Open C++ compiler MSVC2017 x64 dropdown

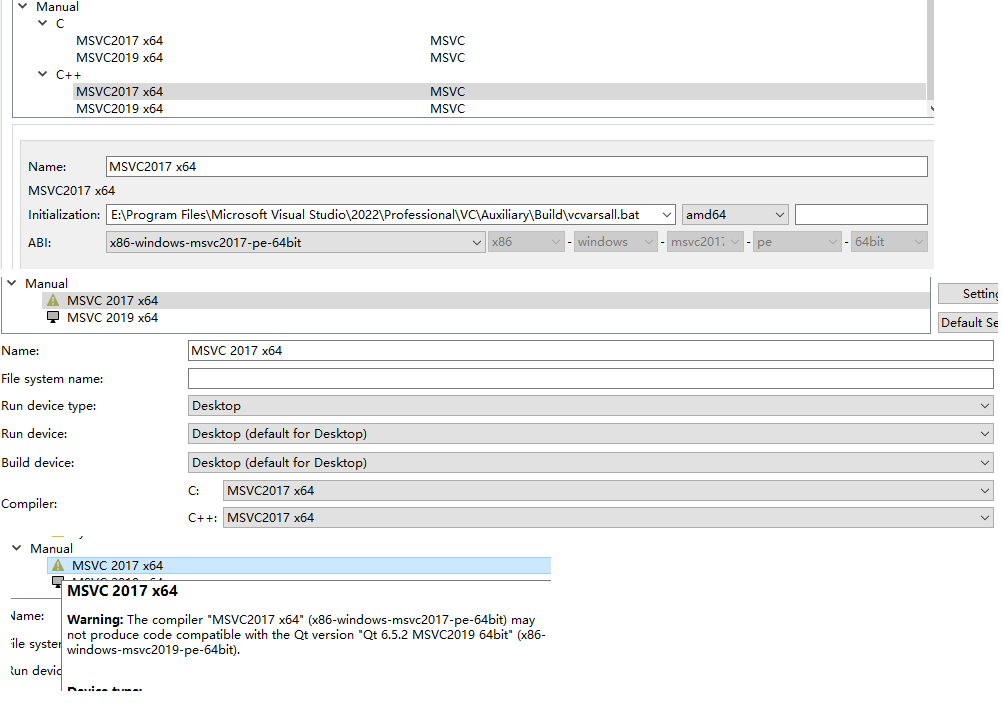(608, 518)
